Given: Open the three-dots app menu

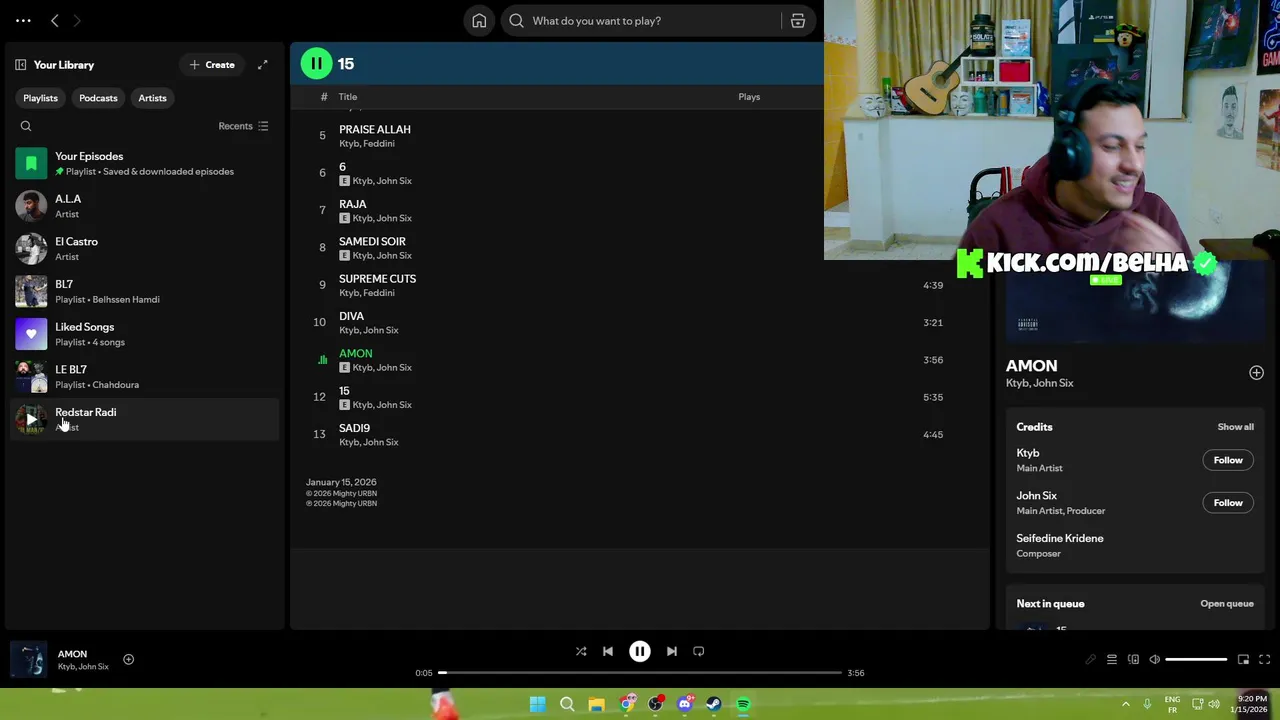Looking at the screenshot, I should click(x=23, y=21).
